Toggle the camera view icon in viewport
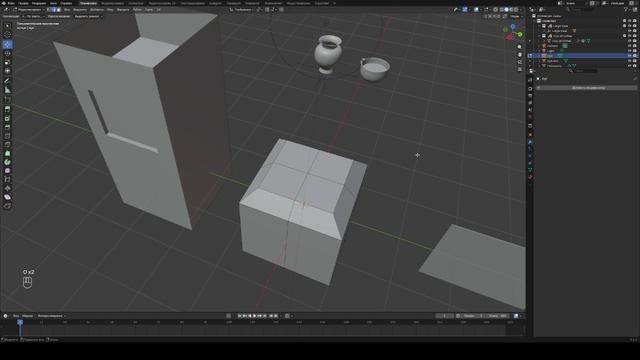Viewport: 640px width, 360px height. (520, 62)
